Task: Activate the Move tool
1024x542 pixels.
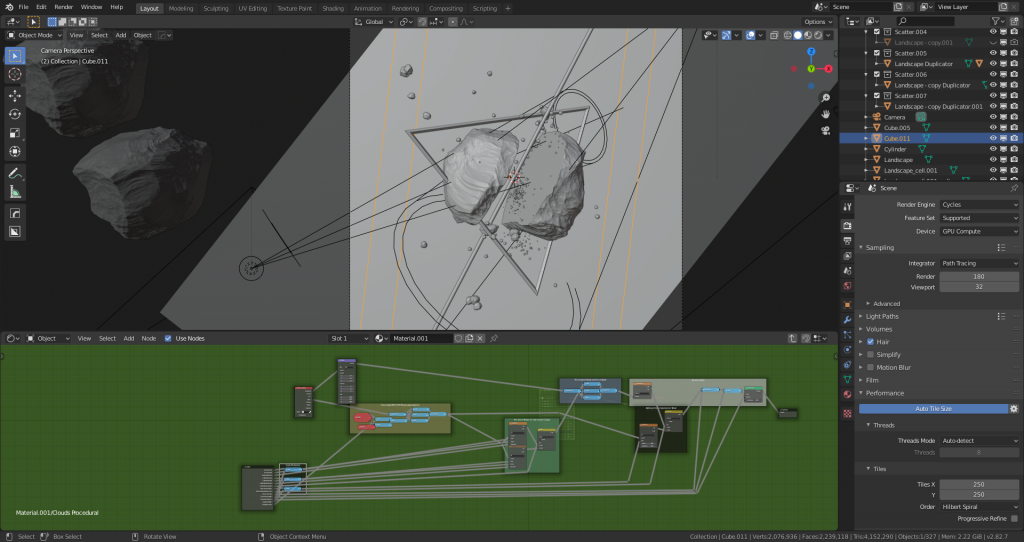Action: click(15, 95)
